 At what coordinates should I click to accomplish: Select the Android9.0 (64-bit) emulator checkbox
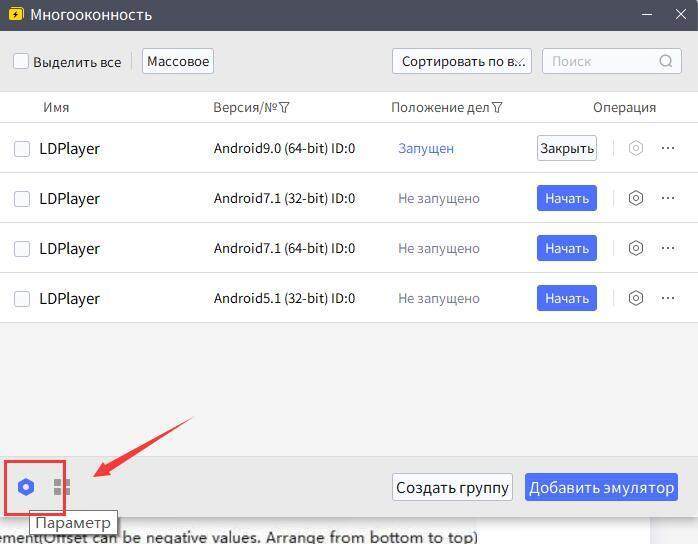[x=22, y=149]
